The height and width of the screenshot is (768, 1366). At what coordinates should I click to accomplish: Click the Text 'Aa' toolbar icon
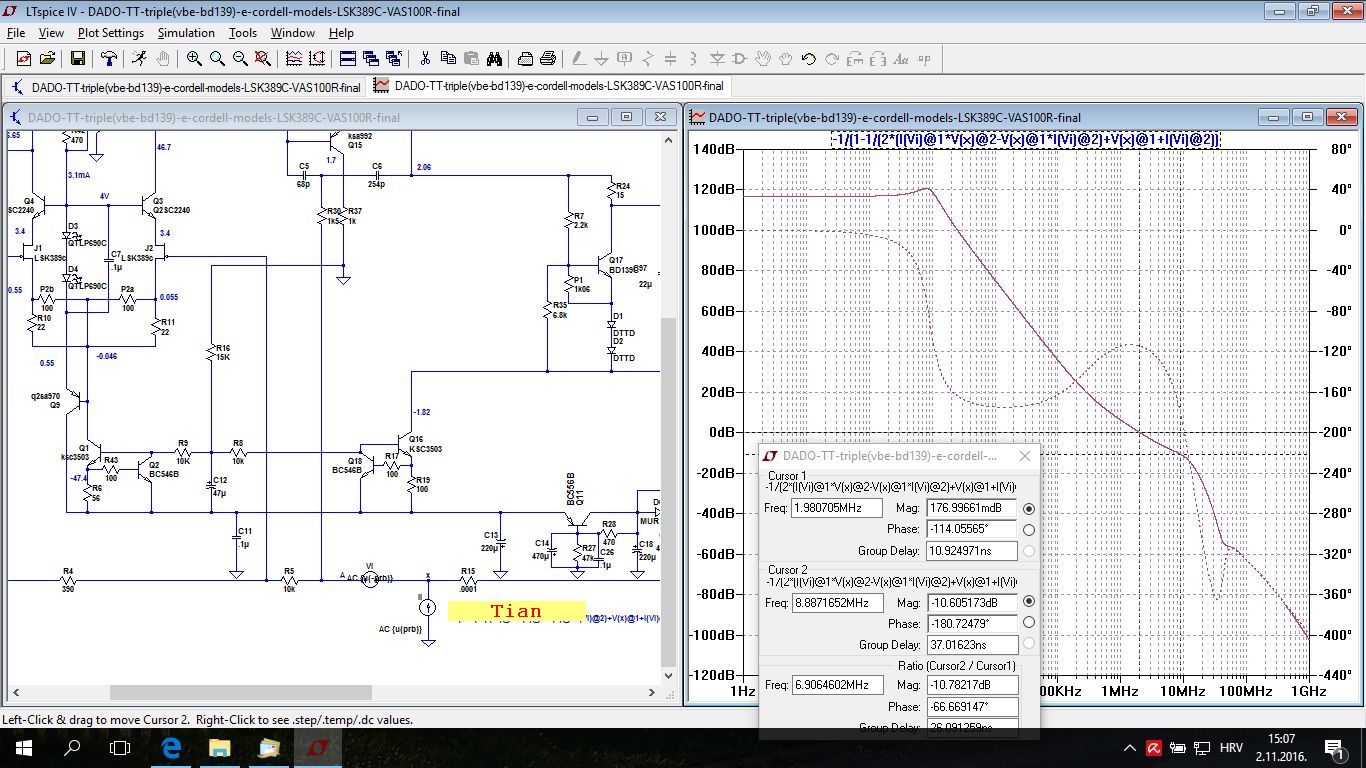901,59
